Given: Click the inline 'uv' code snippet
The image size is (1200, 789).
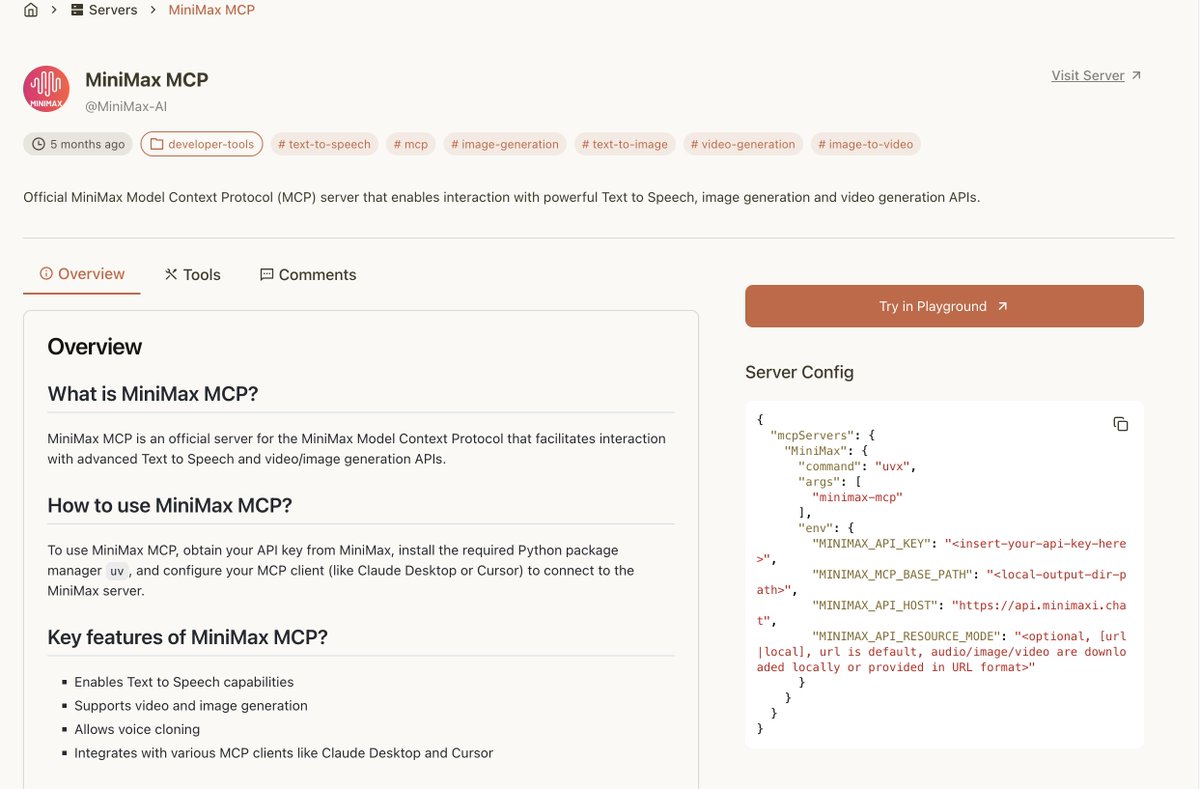Looking at the screenshot, I should (117, 571).
